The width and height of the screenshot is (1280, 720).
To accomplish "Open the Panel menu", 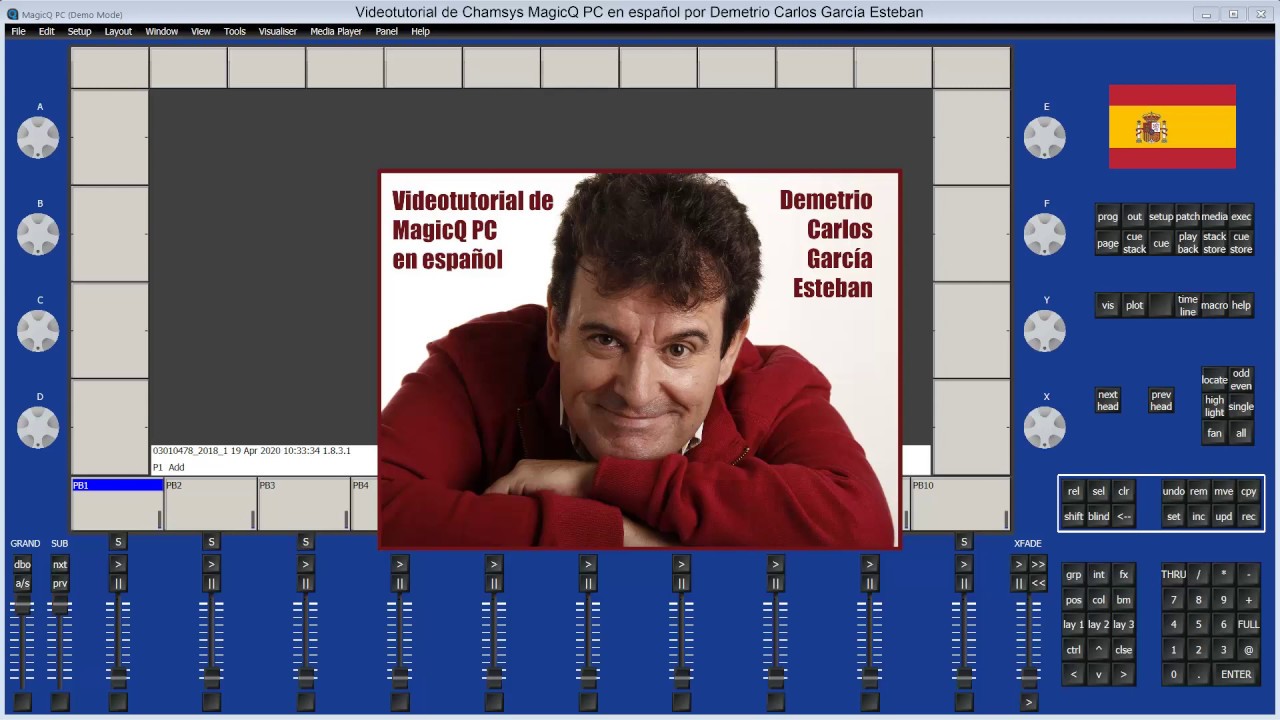I will (386, 31).
